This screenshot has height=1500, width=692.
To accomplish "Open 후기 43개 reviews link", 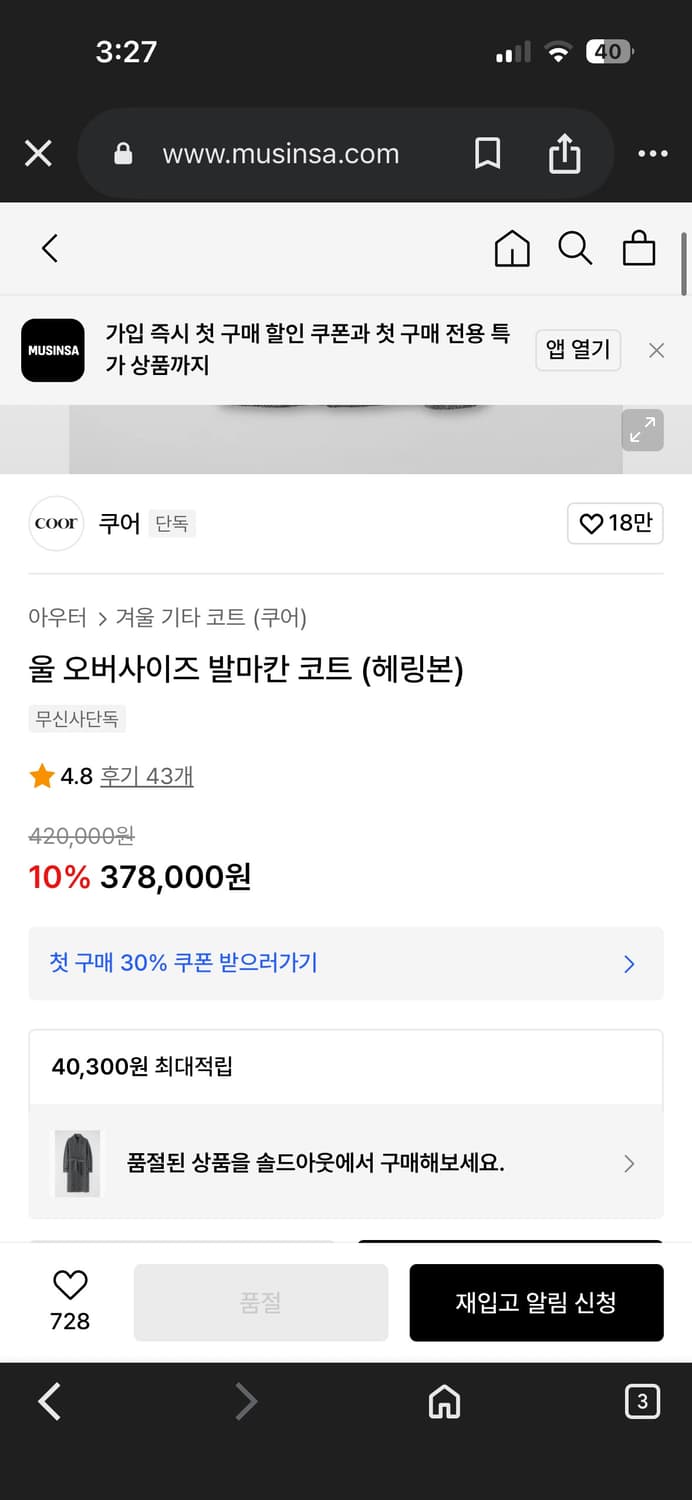I will [x=146, y=776].
